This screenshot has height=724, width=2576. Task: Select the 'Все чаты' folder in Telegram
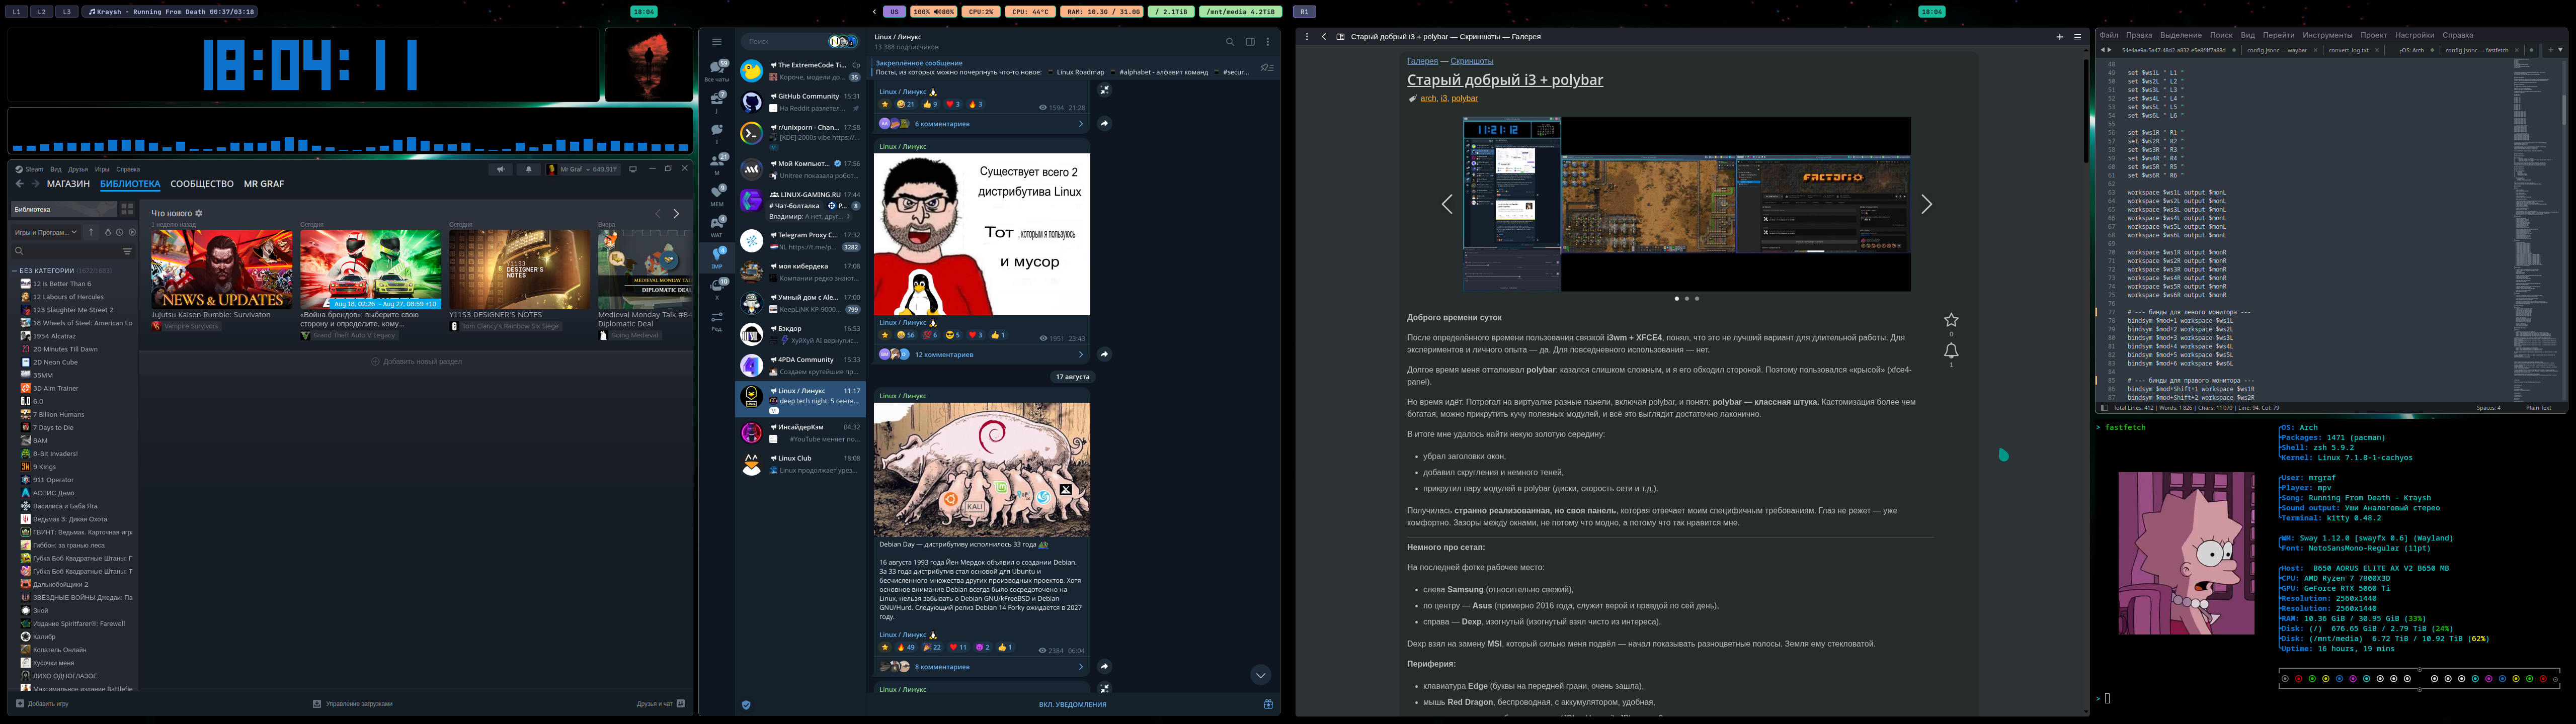click(717, 70)
